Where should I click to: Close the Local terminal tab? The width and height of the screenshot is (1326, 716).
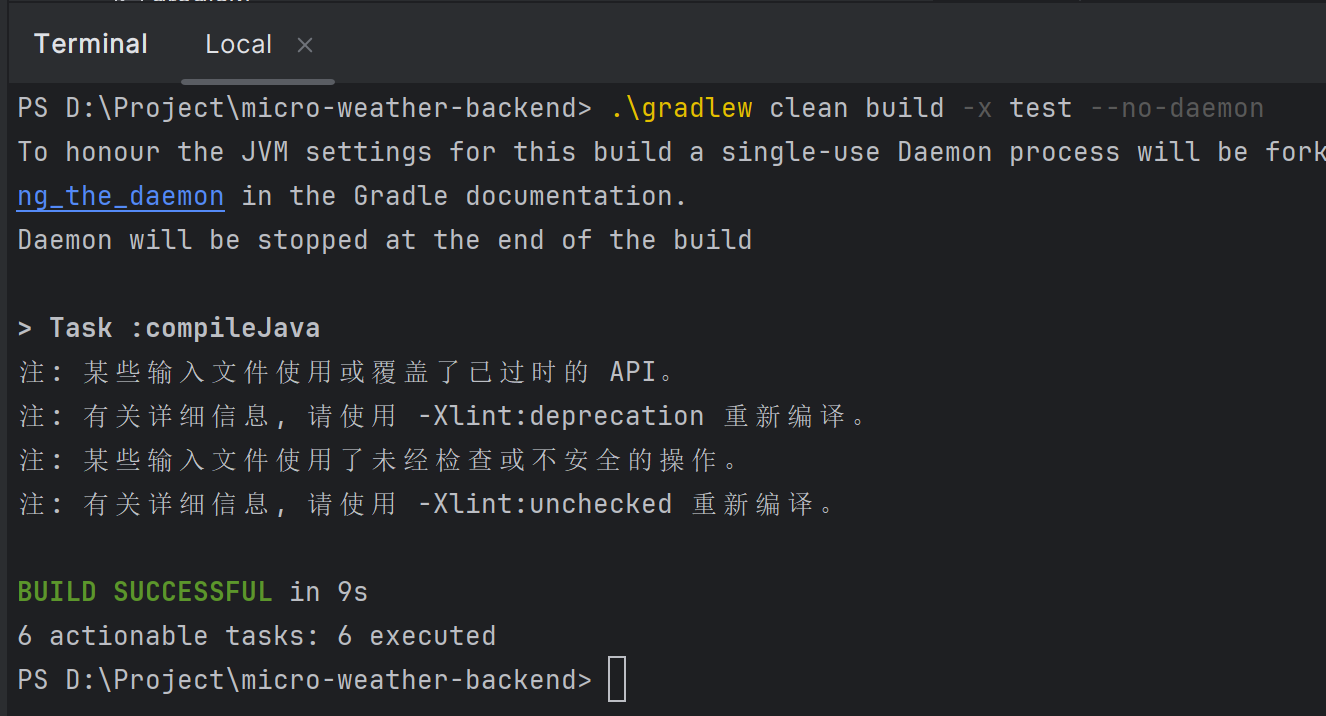(305, 45)
